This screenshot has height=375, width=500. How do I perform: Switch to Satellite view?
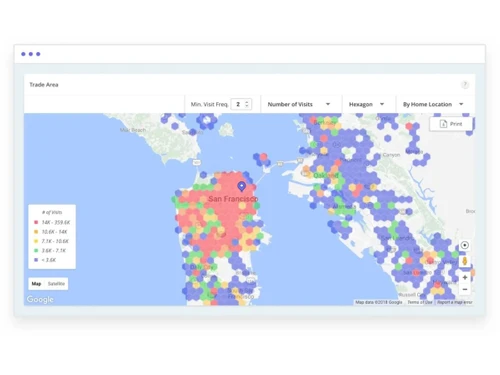click(x=56, y=284)
